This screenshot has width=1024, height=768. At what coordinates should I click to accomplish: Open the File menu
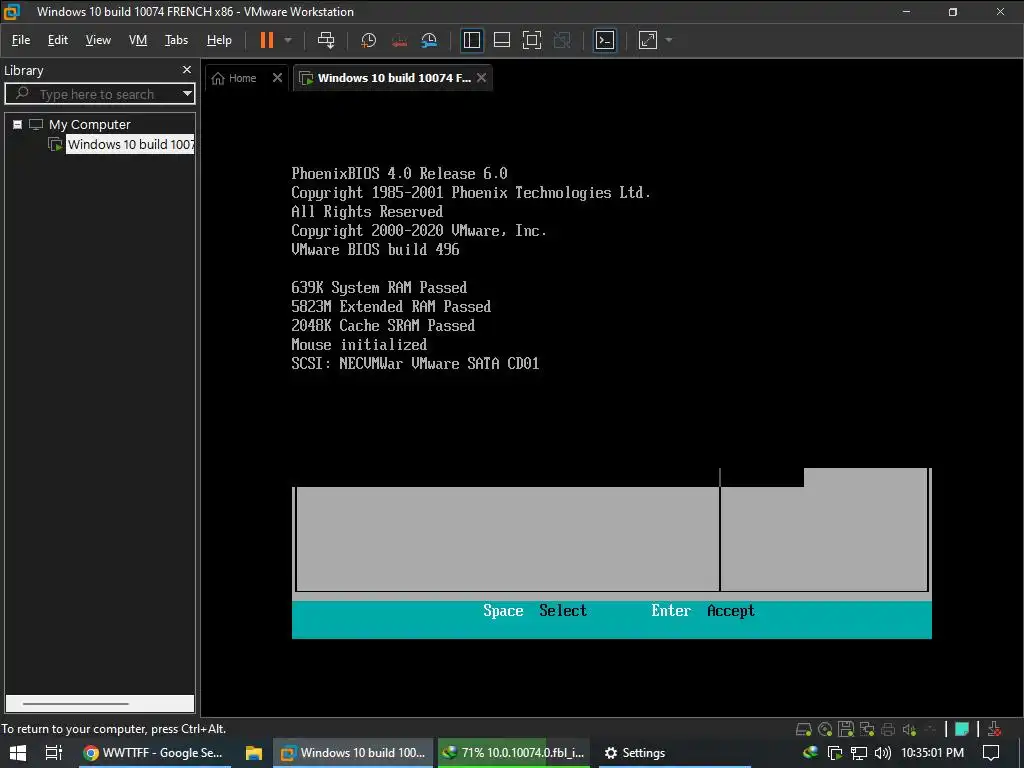(21, 40)
